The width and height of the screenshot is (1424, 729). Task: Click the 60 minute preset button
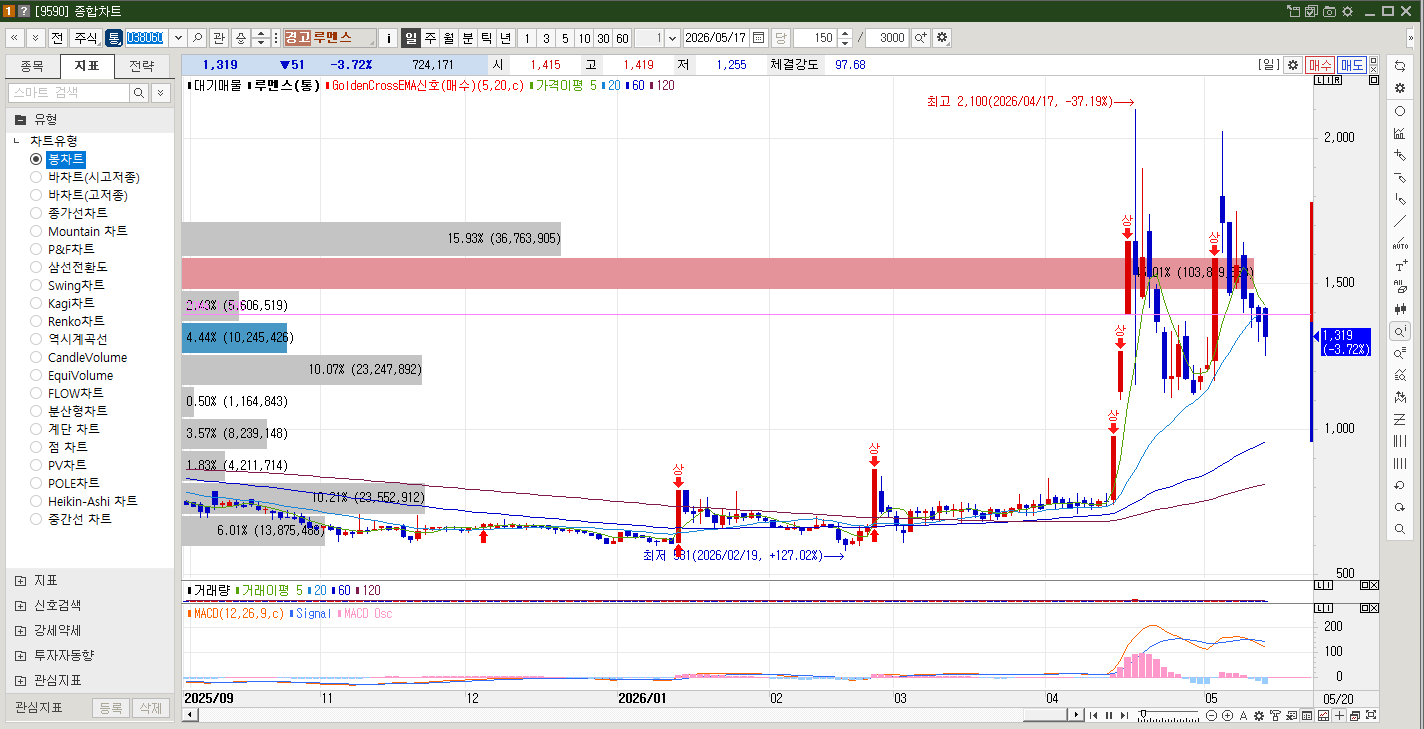[622, 38]
